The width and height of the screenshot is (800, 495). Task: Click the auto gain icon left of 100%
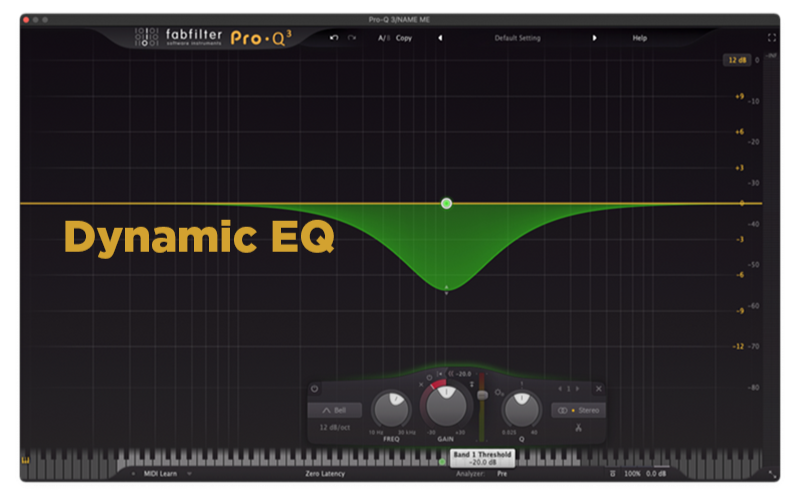(x=613, y=474)
